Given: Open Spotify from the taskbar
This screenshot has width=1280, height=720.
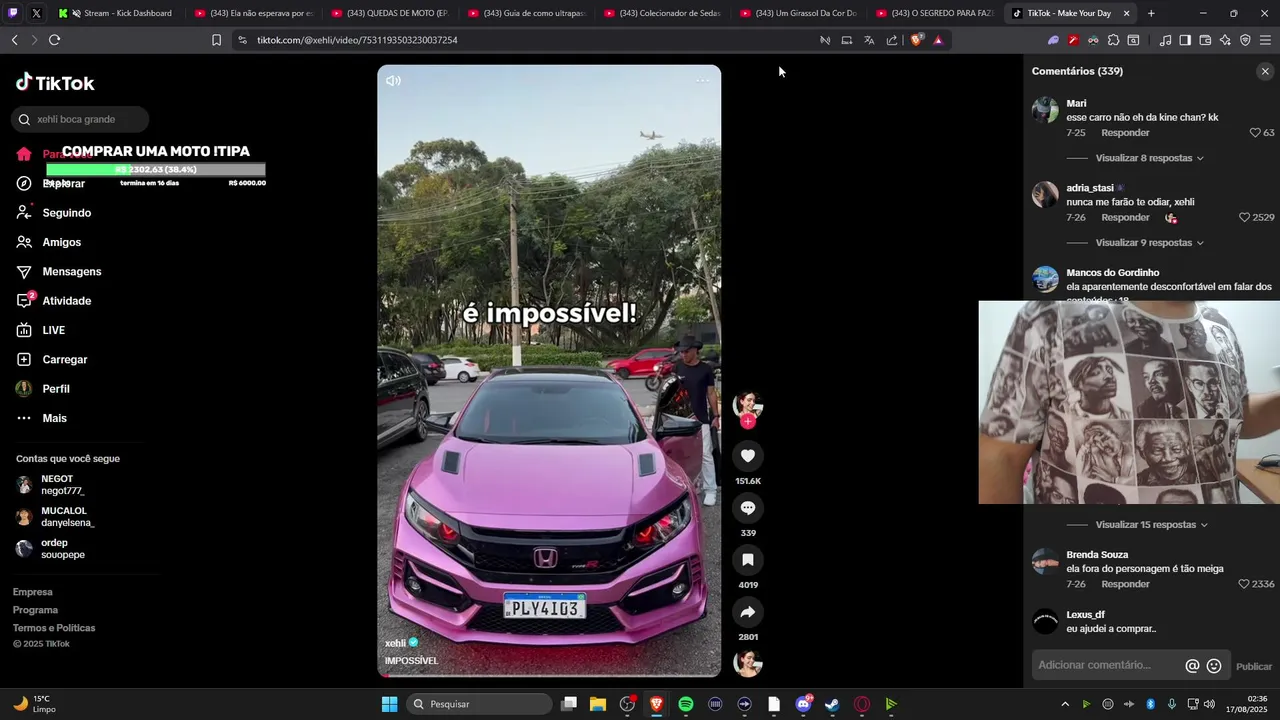Looking at the screenshot, I should [x=686, y=704].
